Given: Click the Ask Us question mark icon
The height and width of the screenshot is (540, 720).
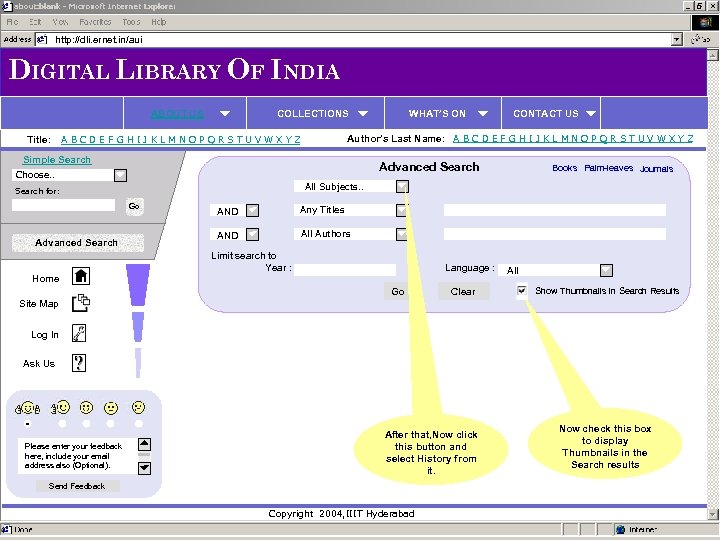Looking at the screenshot, I should tap(79, 363).
